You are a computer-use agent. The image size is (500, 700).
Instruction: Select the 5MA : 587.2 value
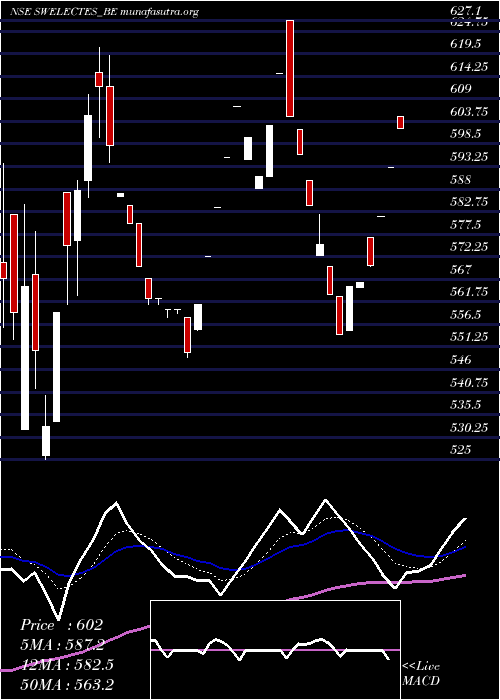pos(62,645)
